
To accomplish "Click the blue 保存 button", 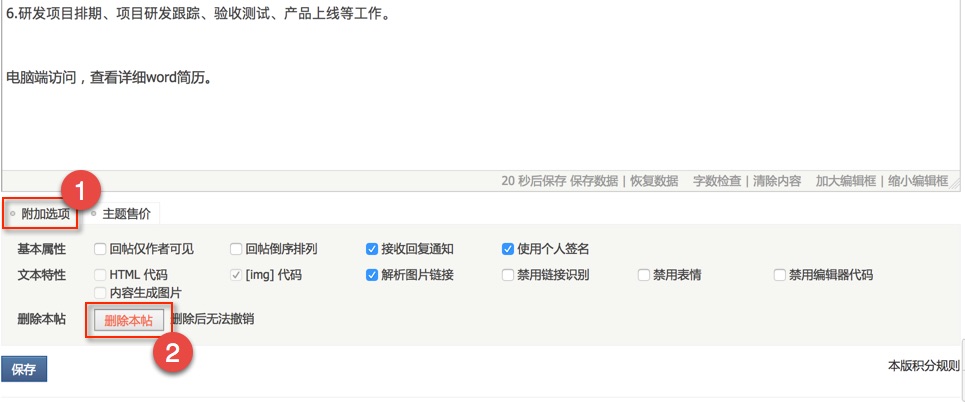I will 24,369.
